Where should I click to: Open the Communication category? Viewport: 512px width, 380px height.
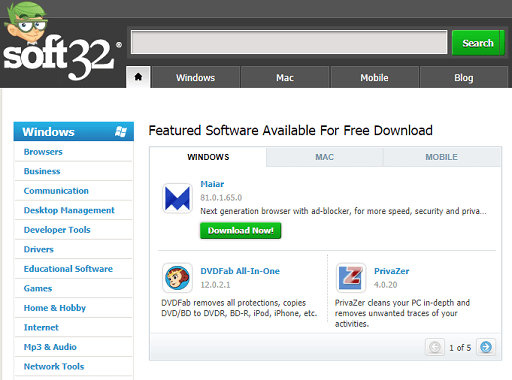pos(56,191)
